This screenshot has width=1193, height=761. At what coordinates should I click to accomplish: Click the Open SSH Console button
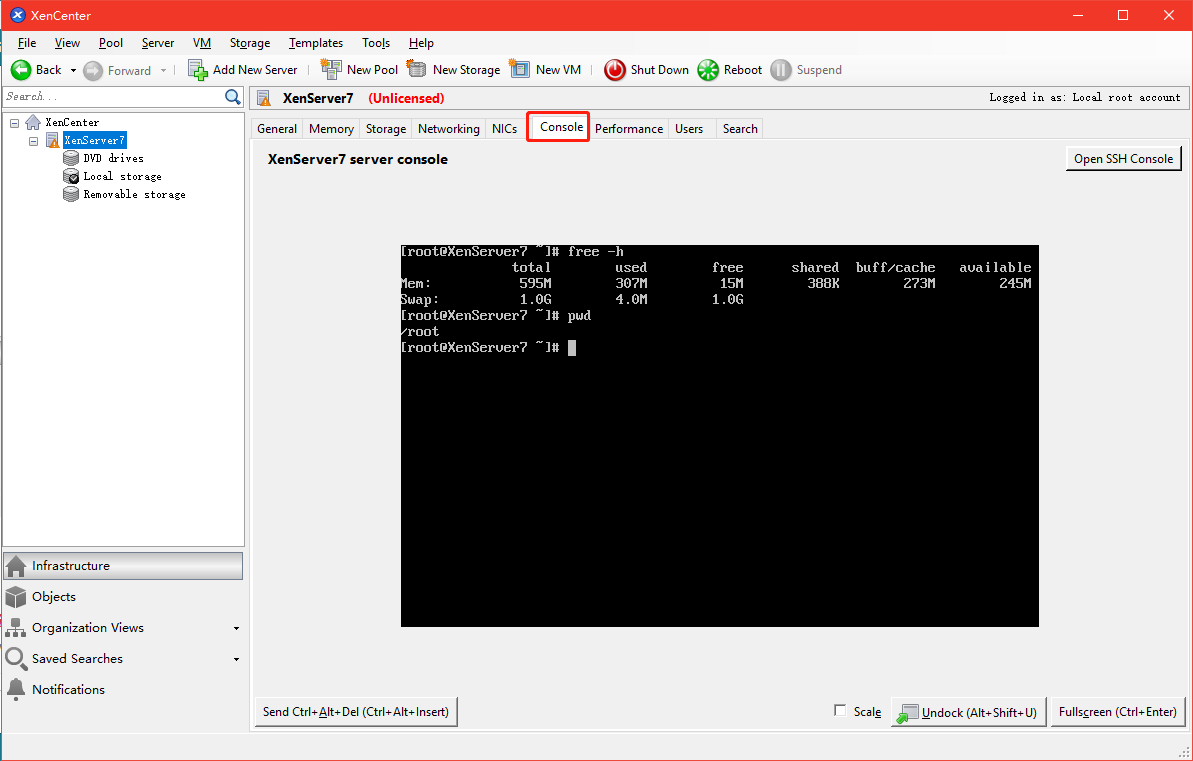pyautogui.click(x=1123, y=158)
